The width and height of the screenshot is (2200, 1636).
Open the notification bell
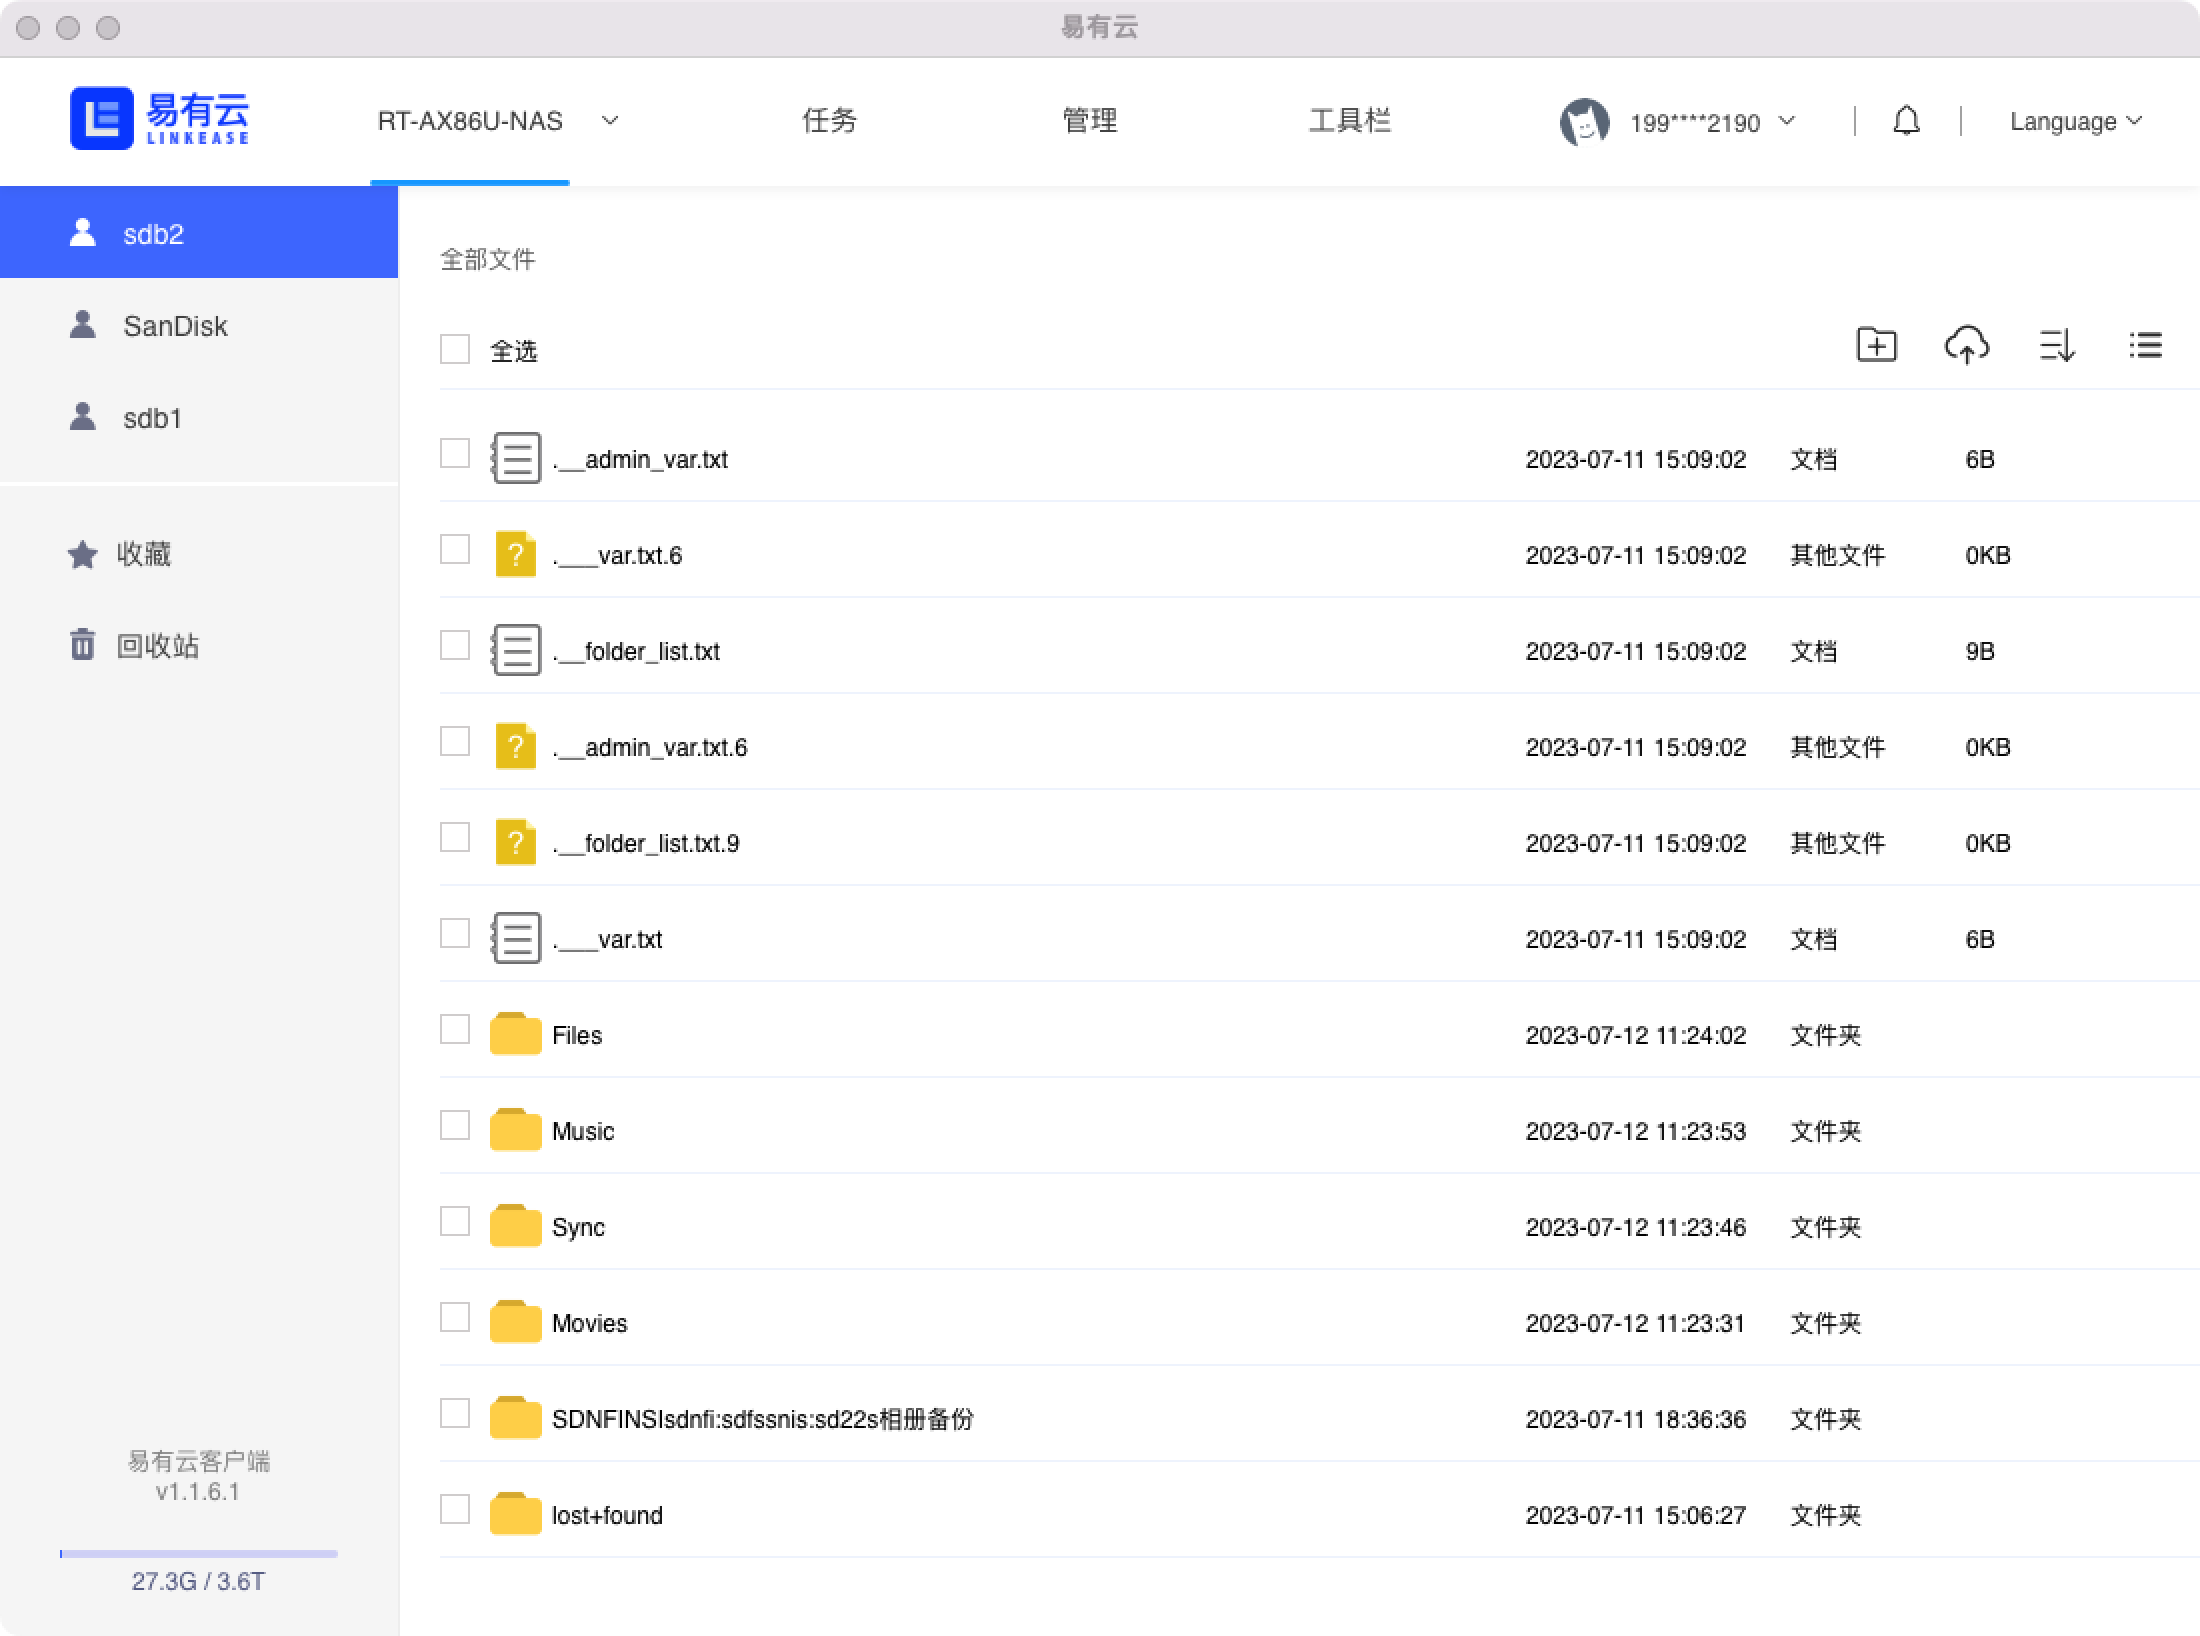1907,121
